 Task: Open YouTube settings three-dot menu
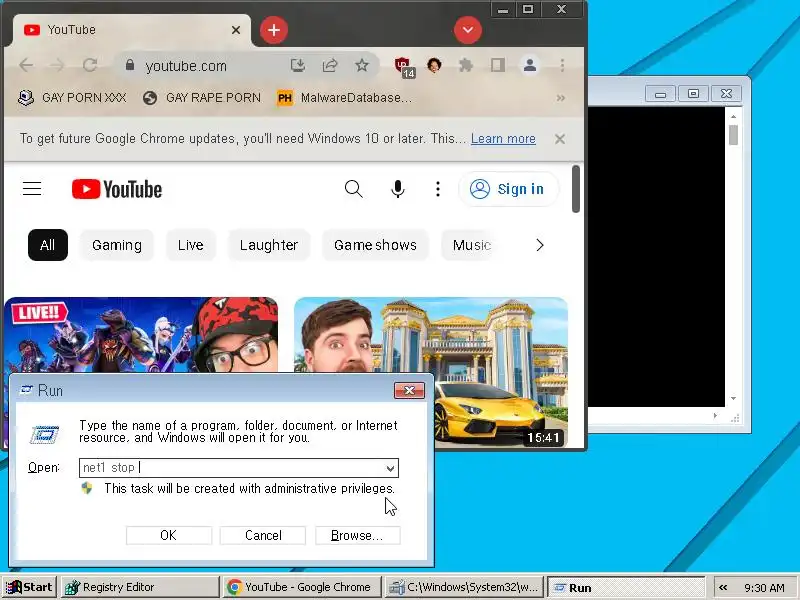coord(438,189)
